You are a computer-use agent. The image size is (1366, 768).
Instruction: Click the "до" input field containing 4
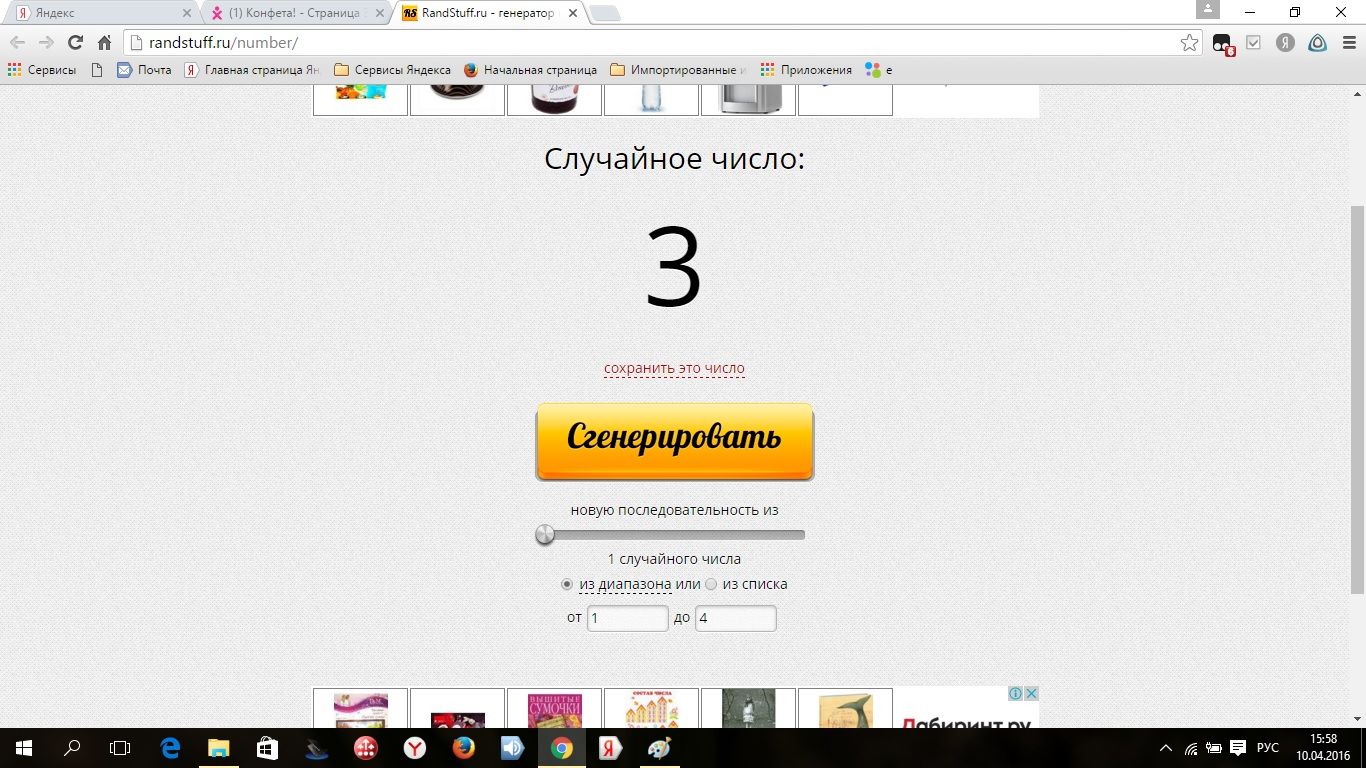(x=735, y=618)
